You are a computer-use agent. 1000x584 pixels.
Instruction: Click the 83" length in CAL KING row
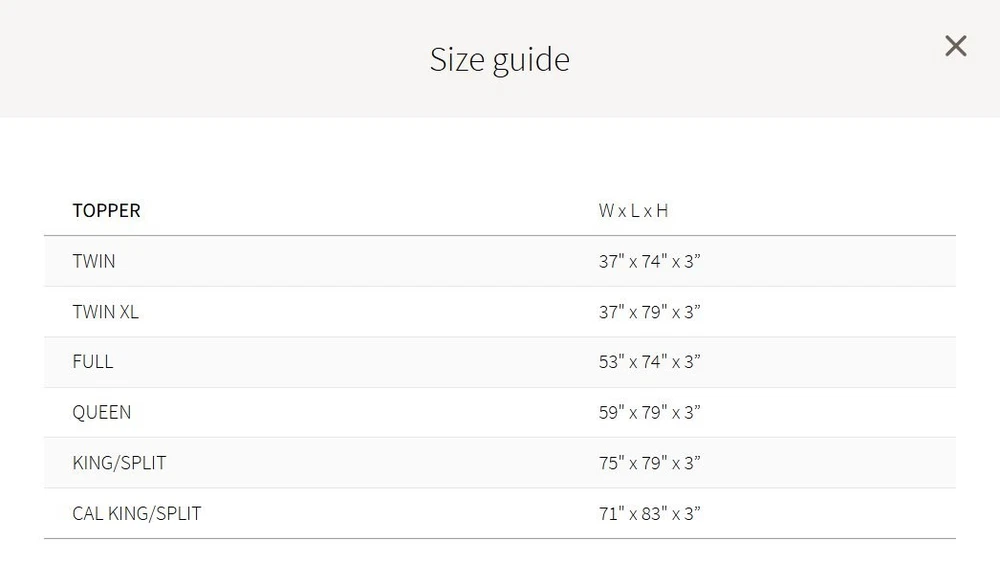(x=653, y=514)
